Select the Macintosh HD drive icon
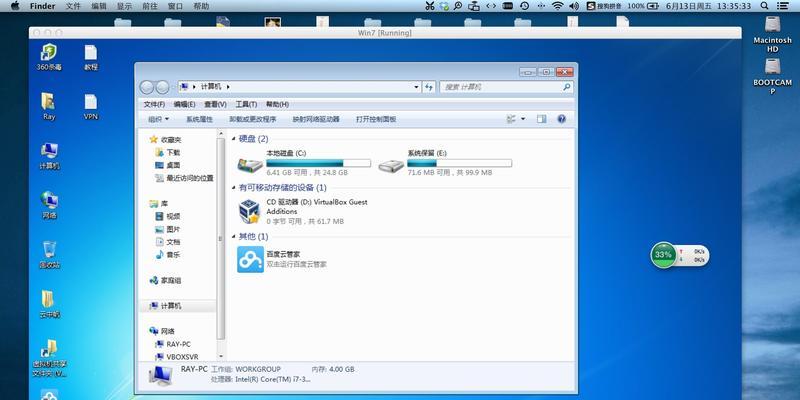Image resolution: width=800 pixels, height=400 pixels. point(772,34)
